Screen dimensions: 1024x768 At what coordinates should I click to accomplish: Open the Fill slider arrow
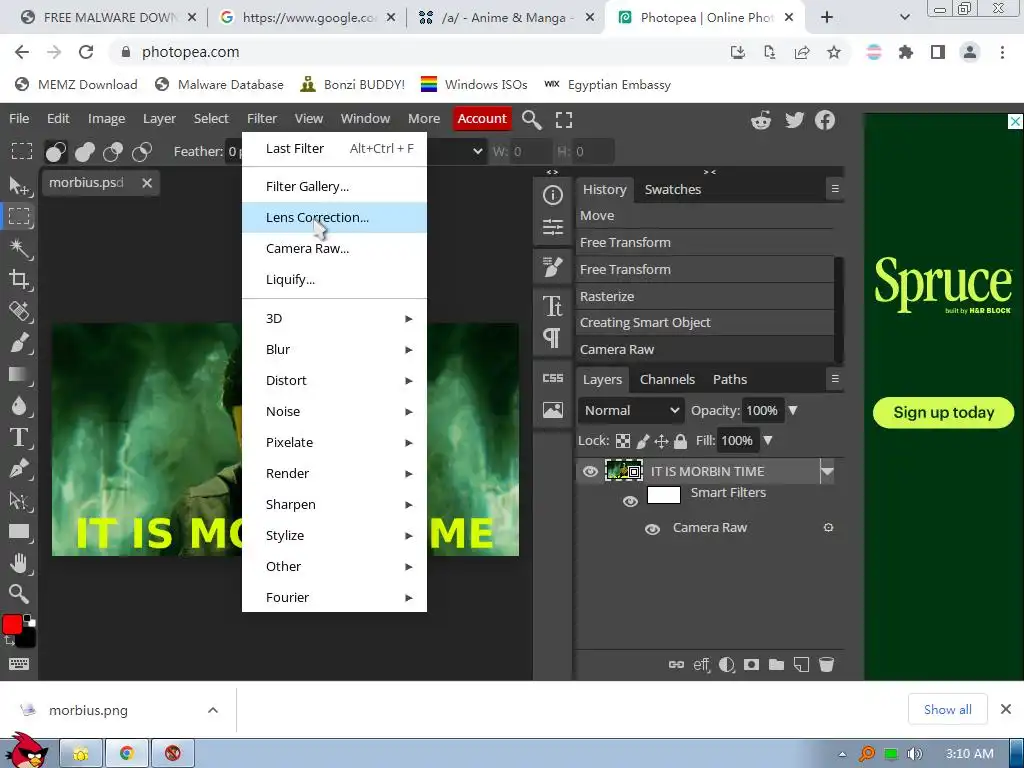pyautogui.click(x=768, y=440)
